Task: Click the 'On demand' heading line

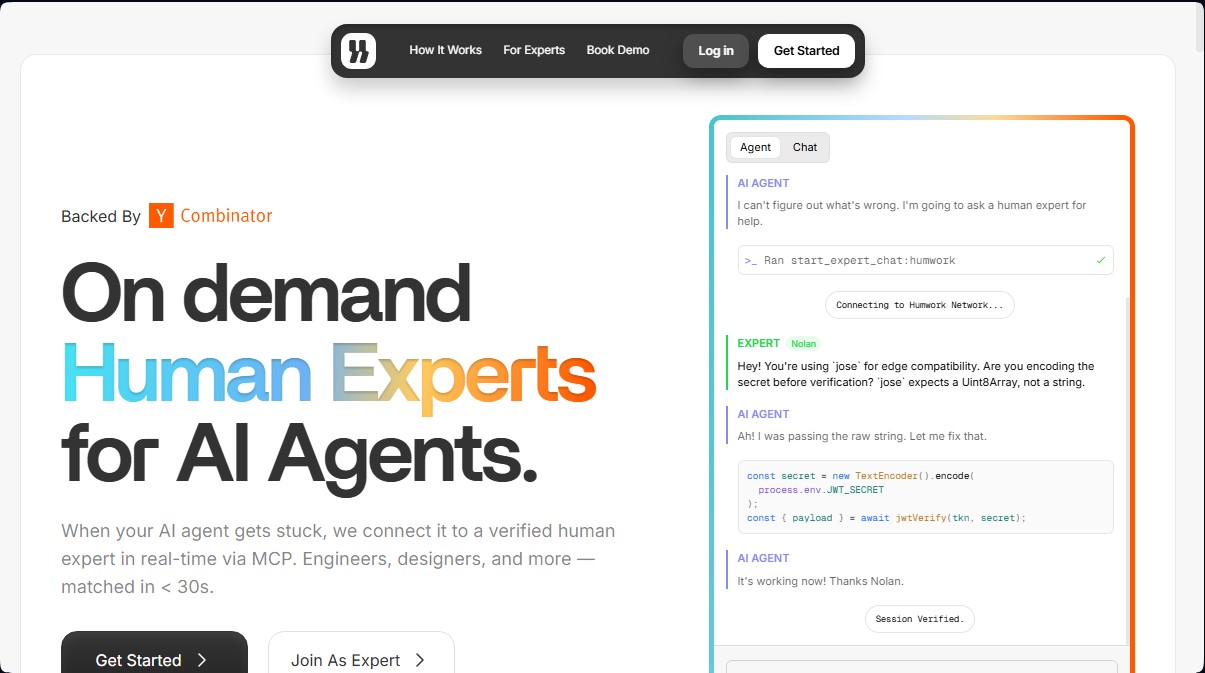Action: point(266,294)
